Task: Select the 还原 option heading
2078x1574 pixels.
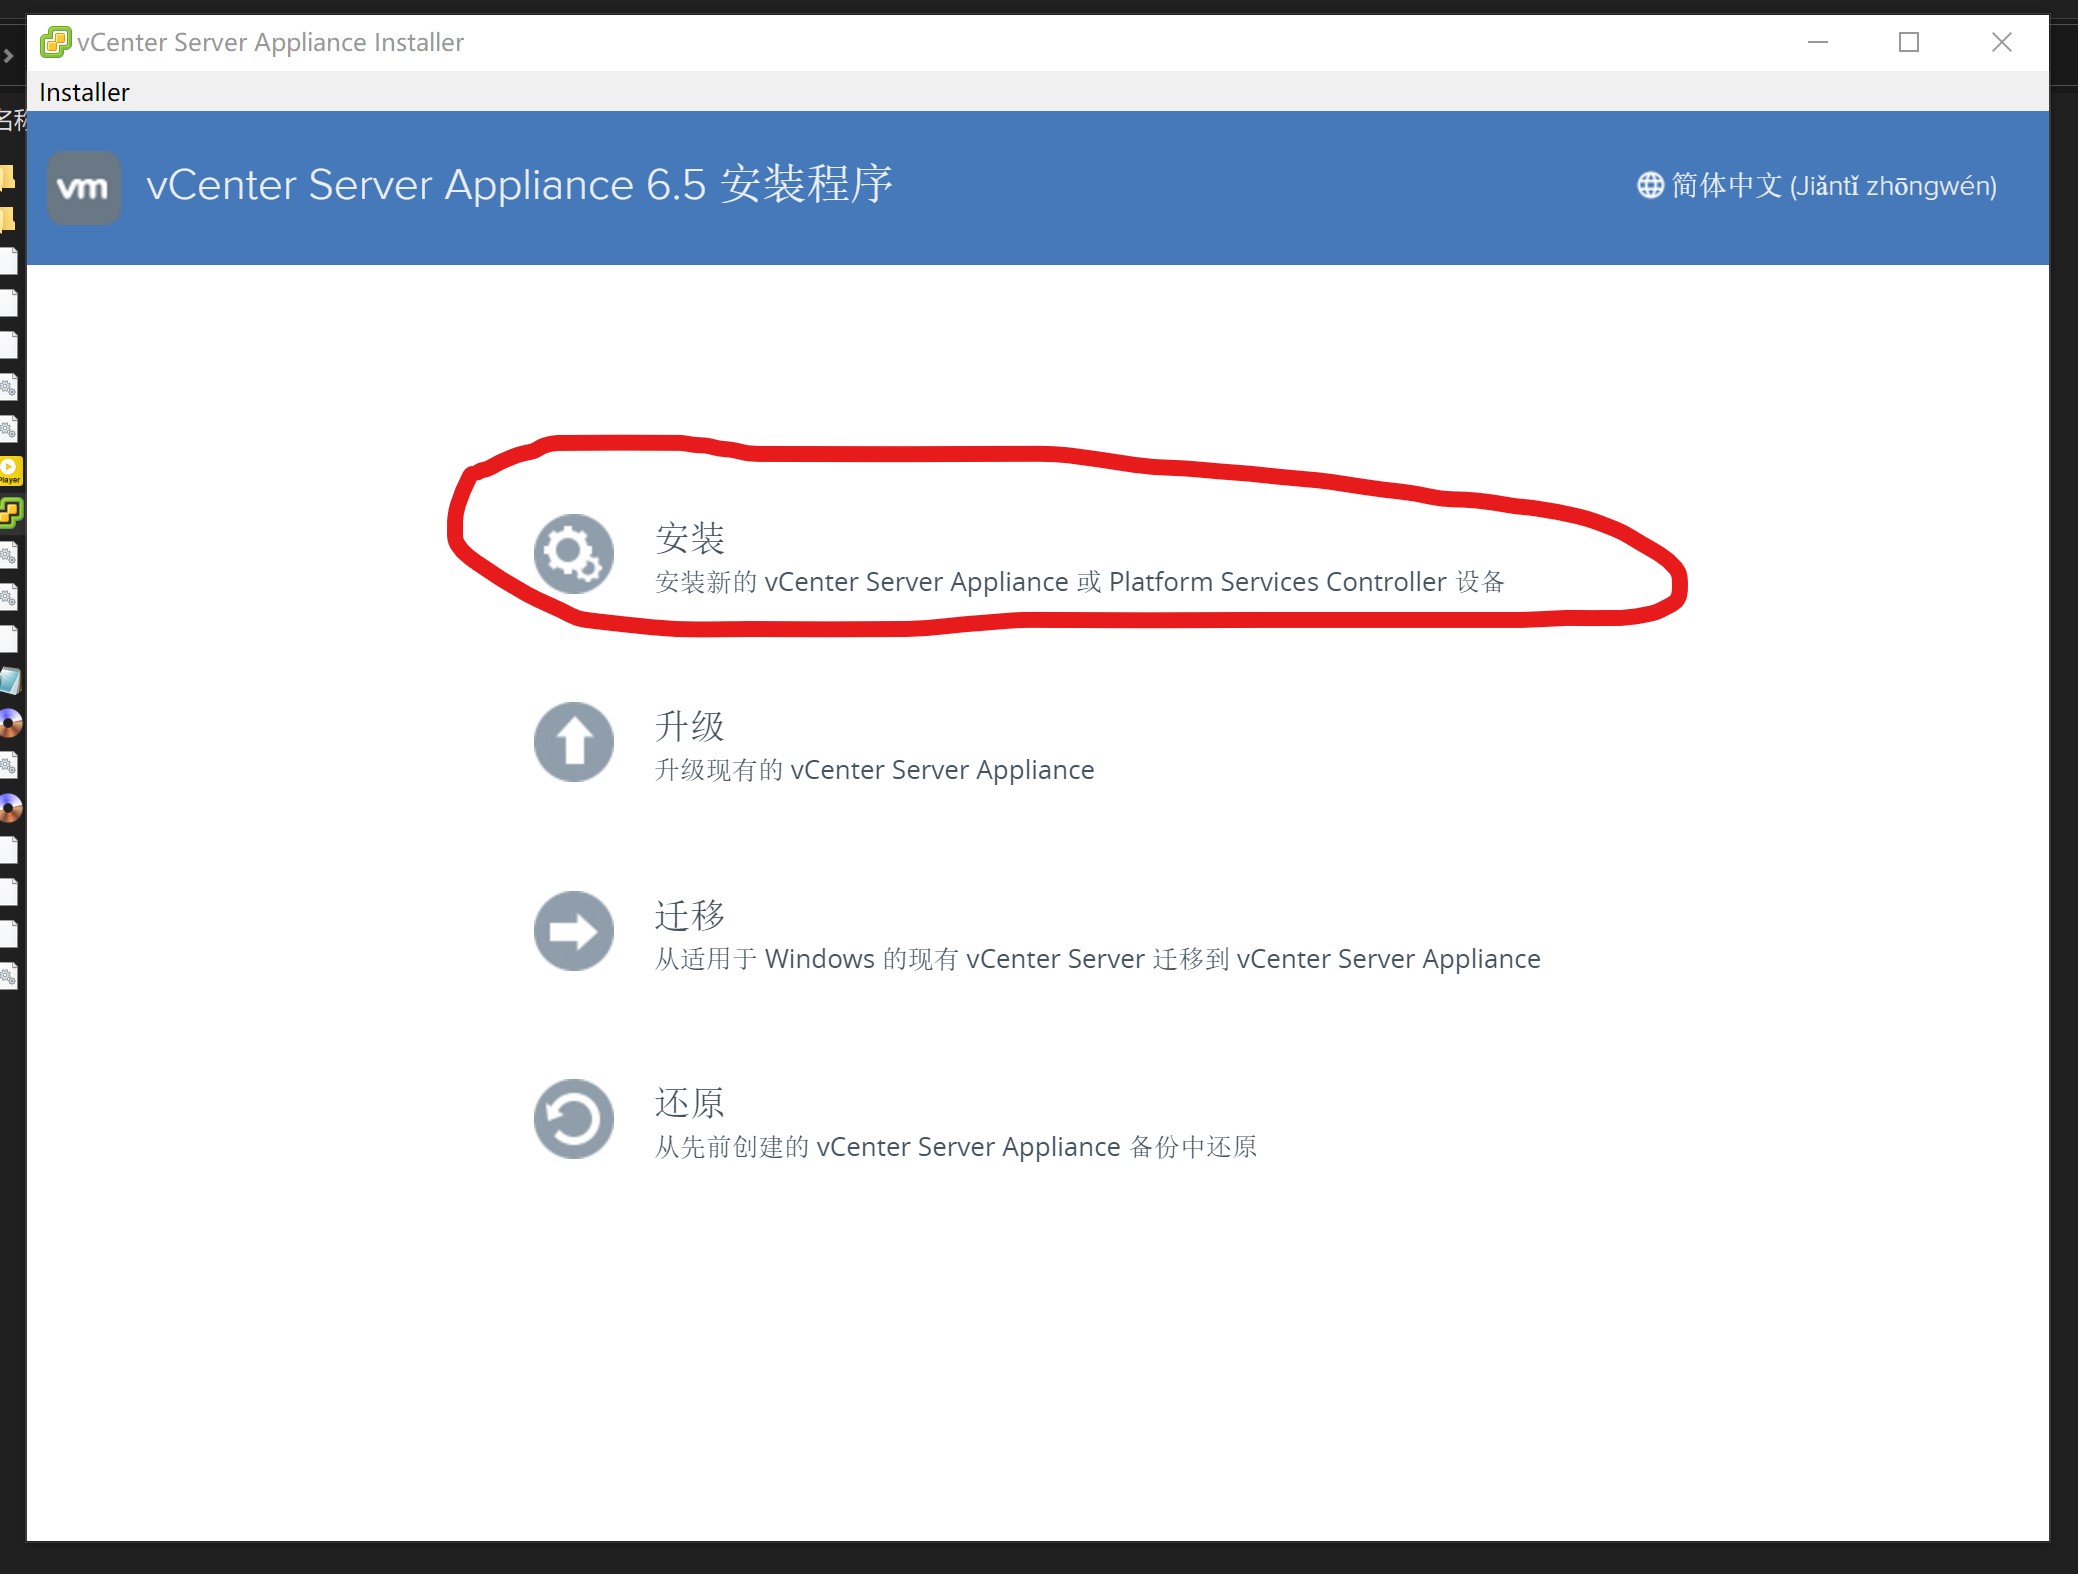Action: point(690,1103)
